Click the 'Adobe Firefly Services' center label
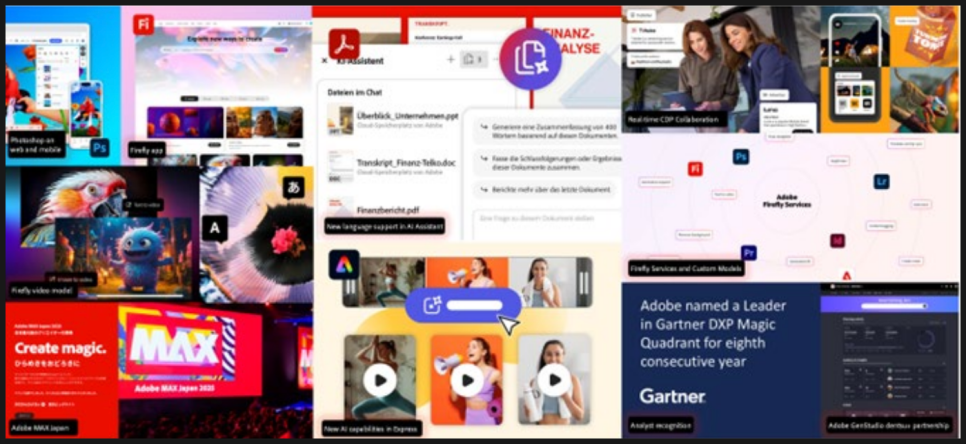966x444 pixels. click(786, 200)
